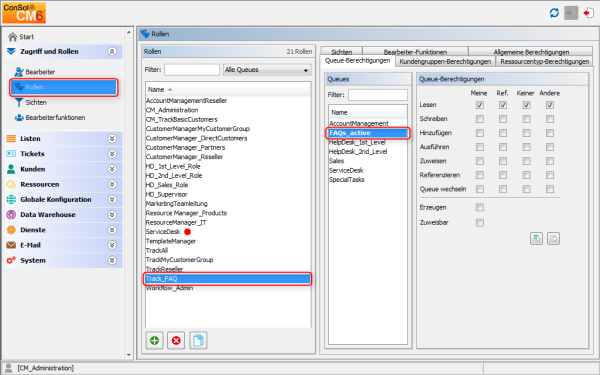Open the Alle Queues dropdown

pyautogui.click(x=267, y=70)
